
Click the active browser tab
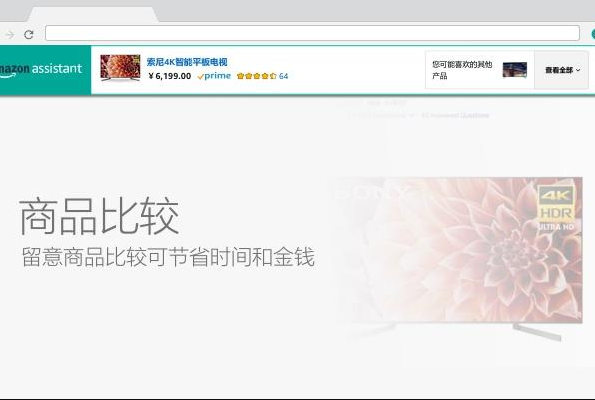pyautogui.click(x=93, y=14)
